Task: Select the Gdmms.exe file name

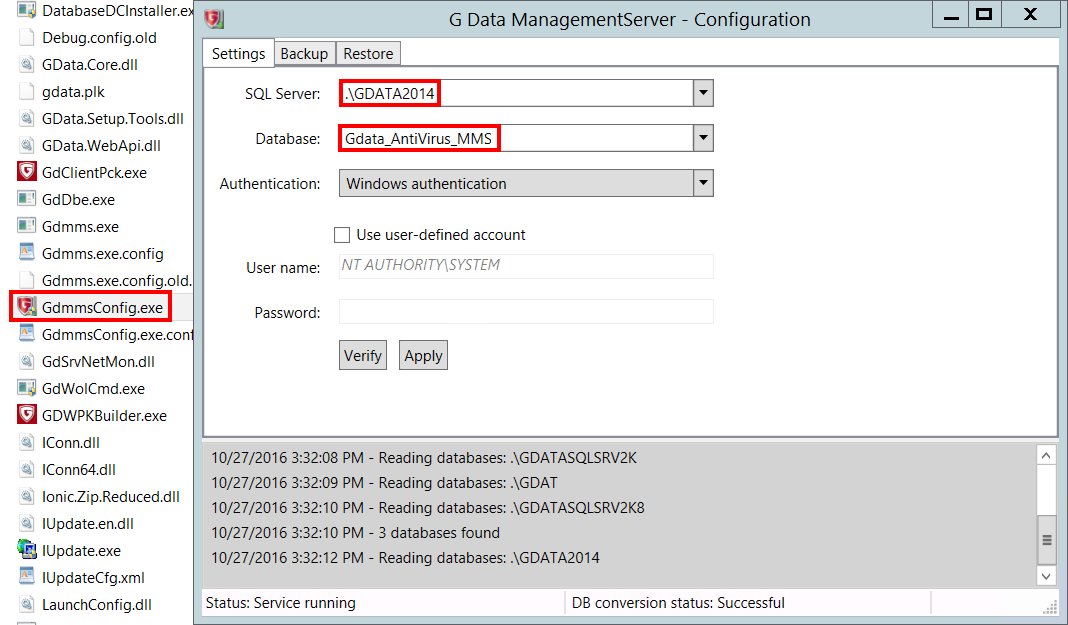Action: (80, 227)
